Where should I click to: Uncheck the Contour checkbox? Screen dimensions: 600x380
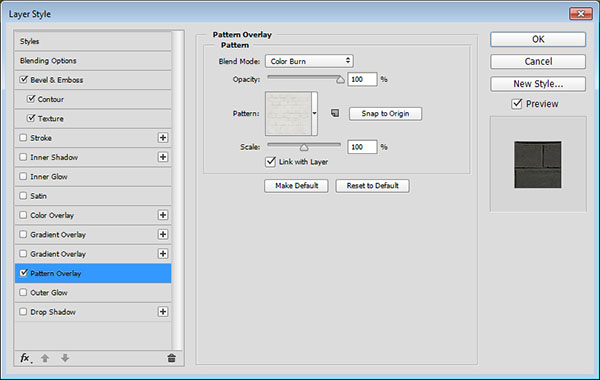31,99
